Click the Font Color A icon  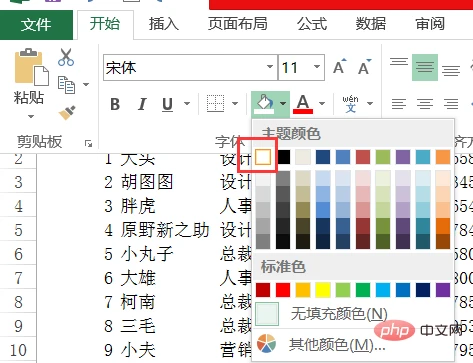tap(303, 104)
